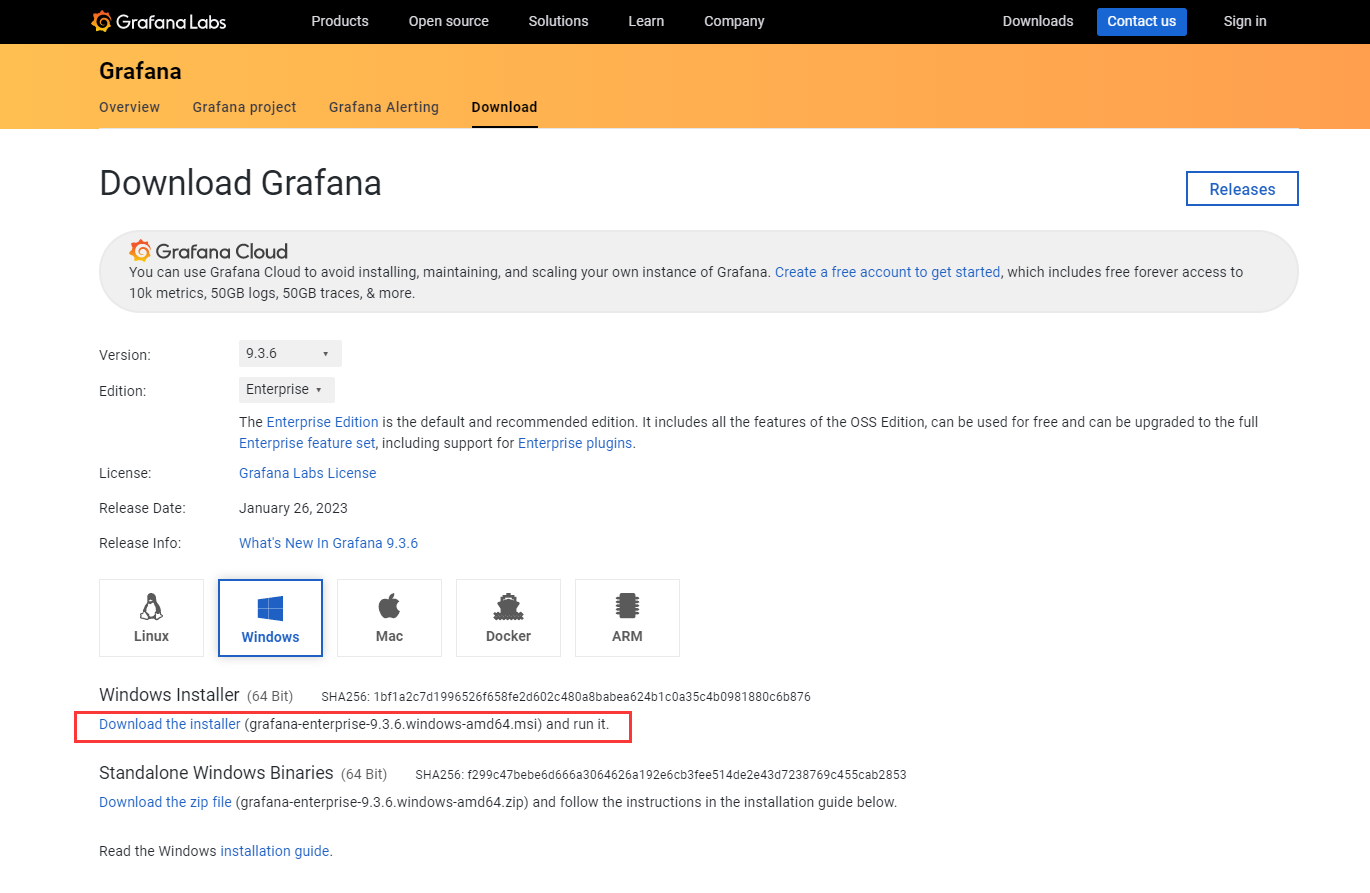Open the Windows installation guide link

(275, 851)
